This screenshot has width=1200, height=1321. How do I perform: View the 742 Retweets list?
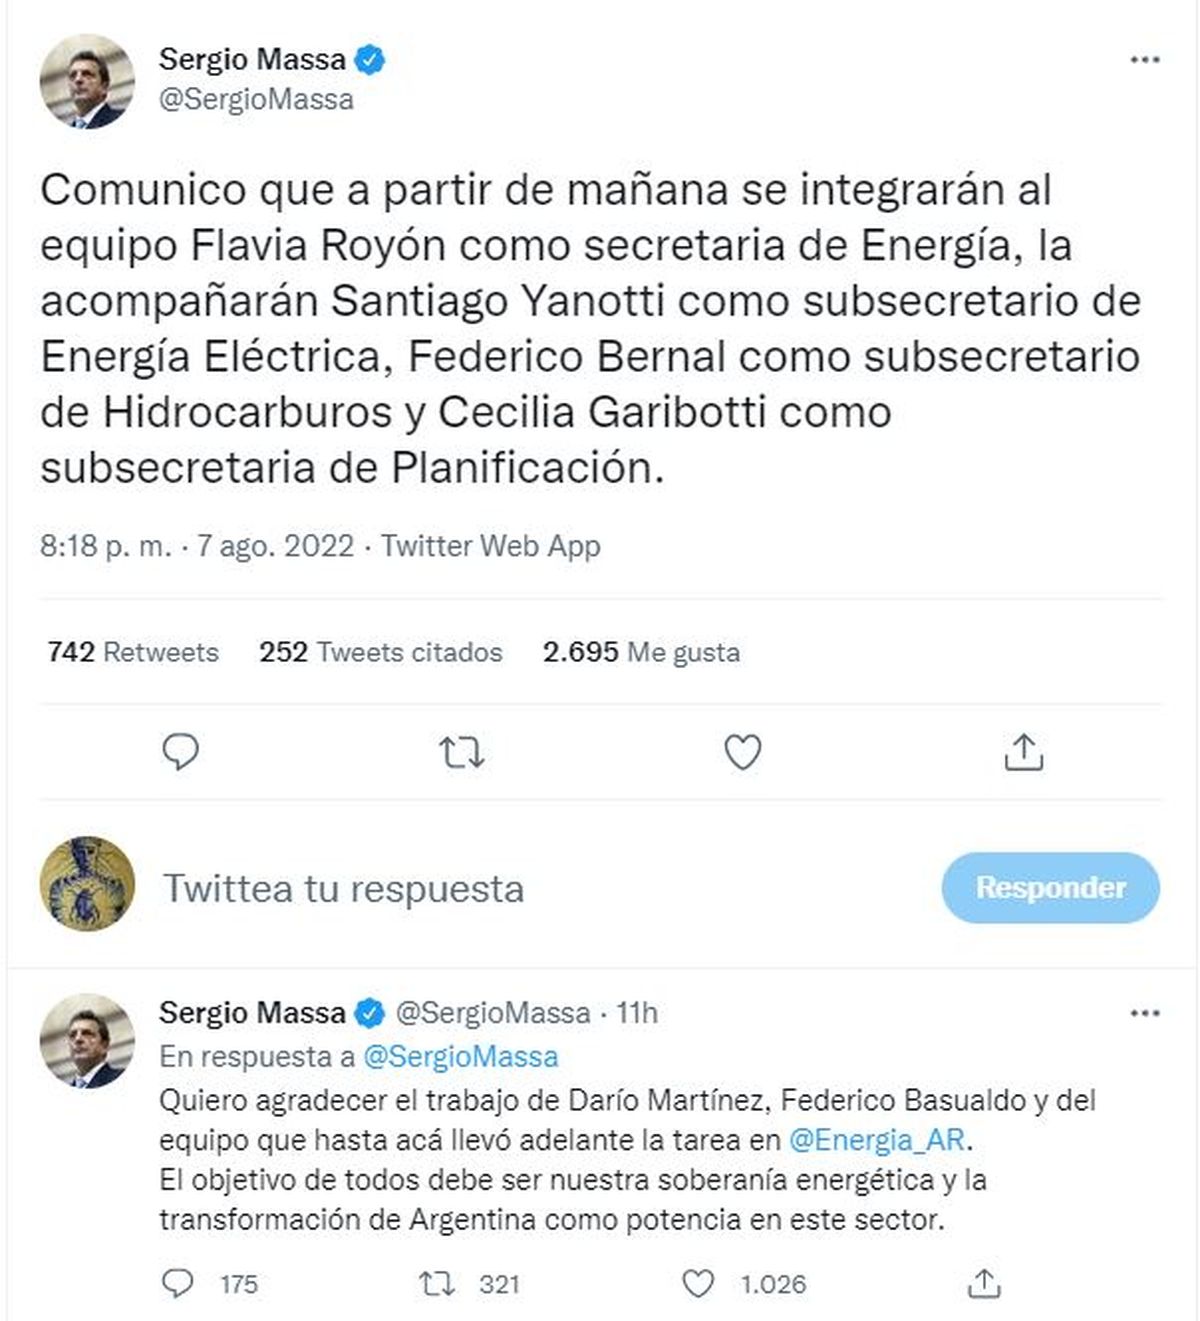point(132,652)
